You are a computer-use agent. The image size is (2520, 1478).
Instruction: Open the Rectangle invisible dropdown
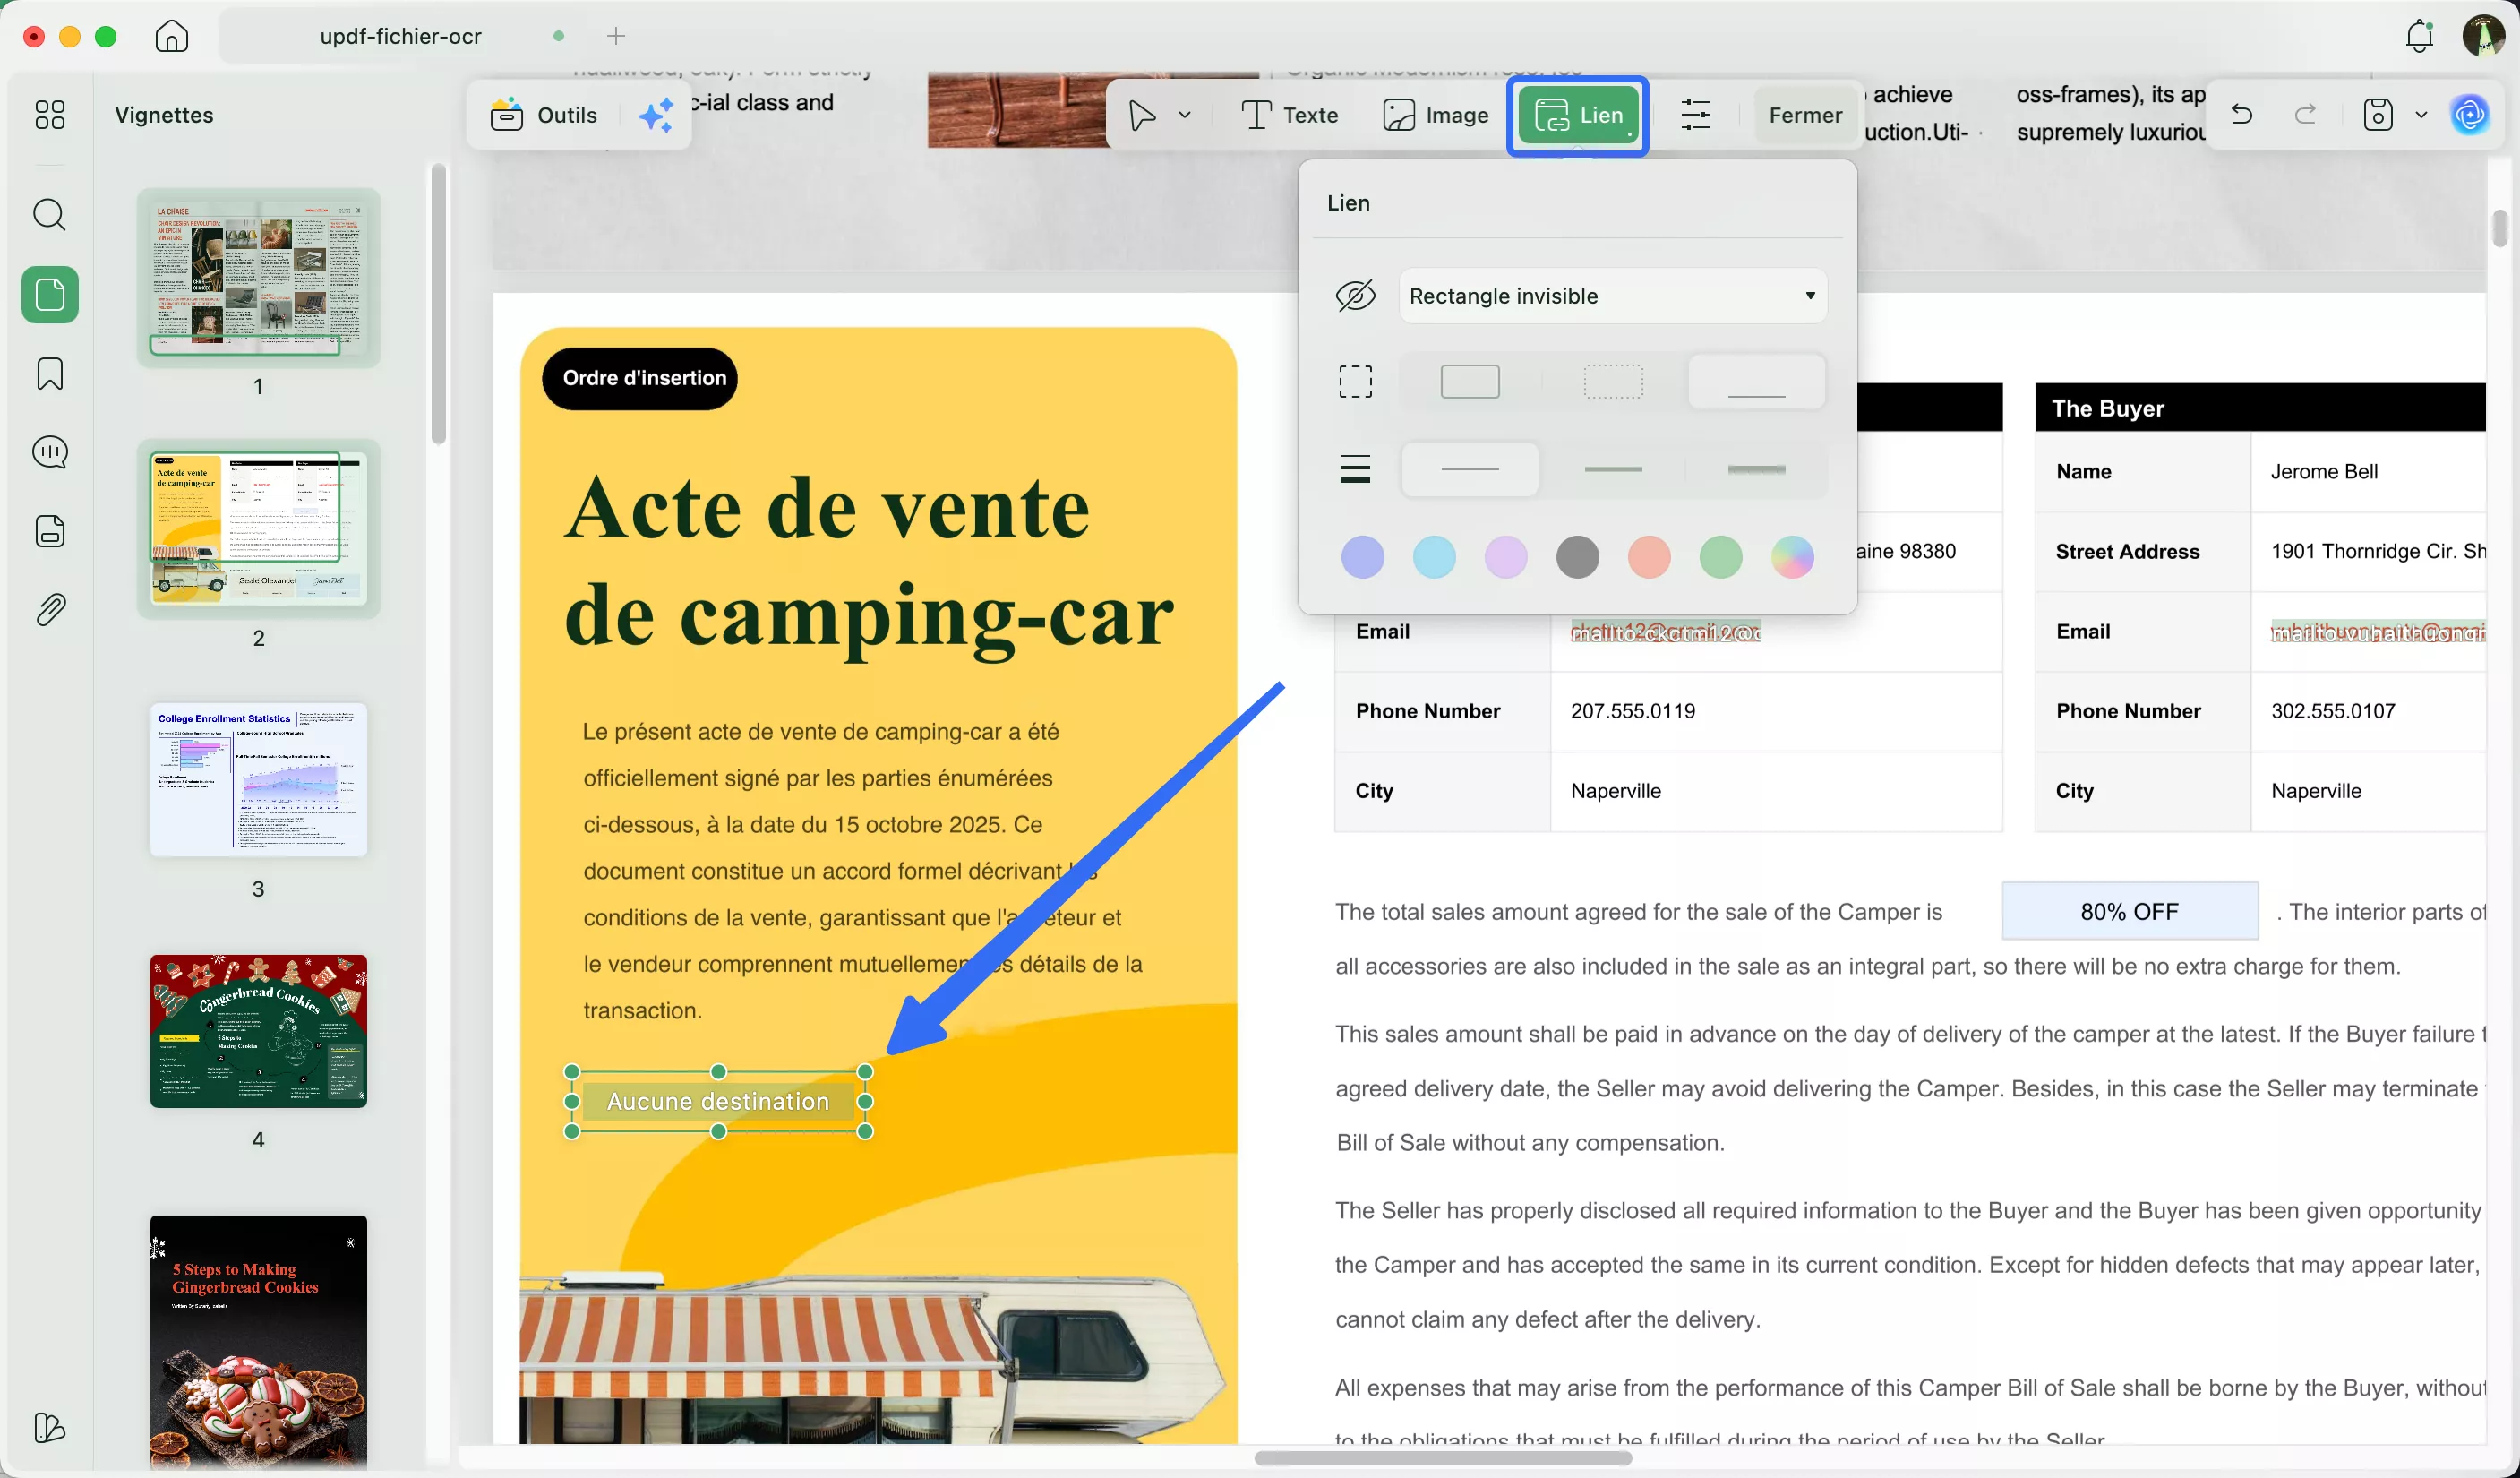pos(1612,295)
